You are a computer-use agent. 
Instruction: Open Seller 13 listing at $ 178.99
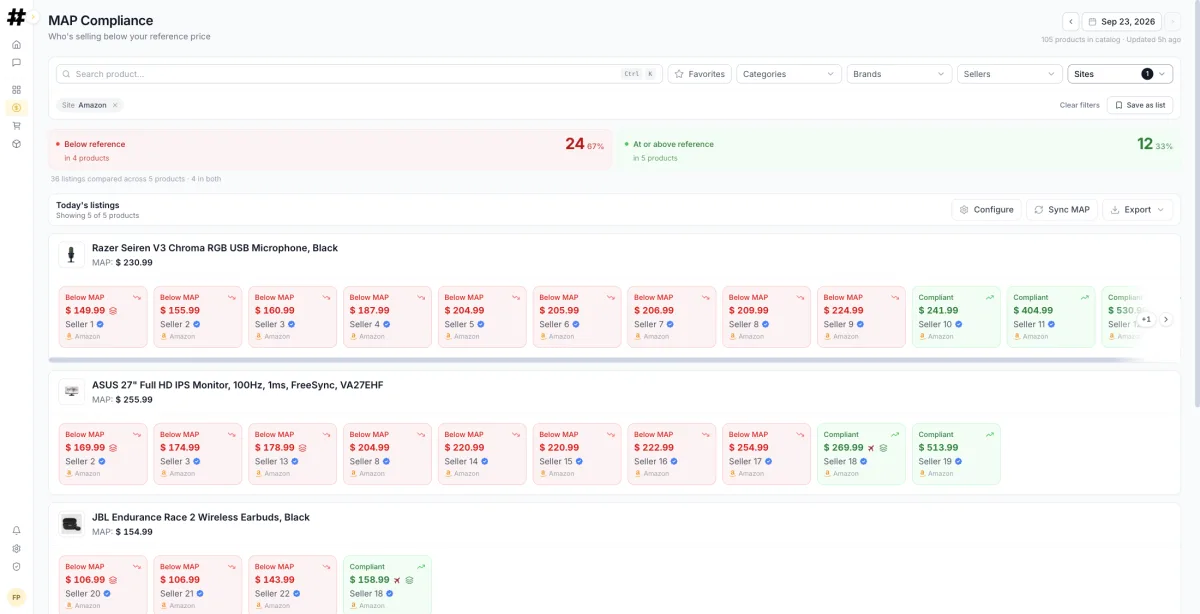point(293,454)
